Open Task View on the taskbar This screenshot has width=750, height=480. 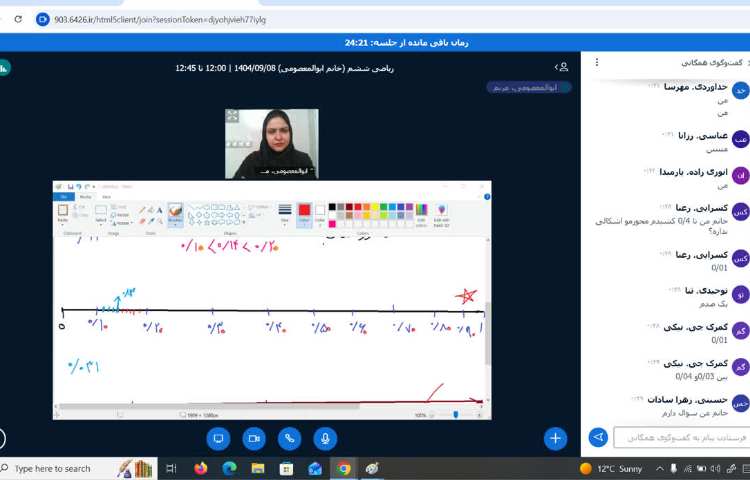pyautogui.click(x=171, y=469)
